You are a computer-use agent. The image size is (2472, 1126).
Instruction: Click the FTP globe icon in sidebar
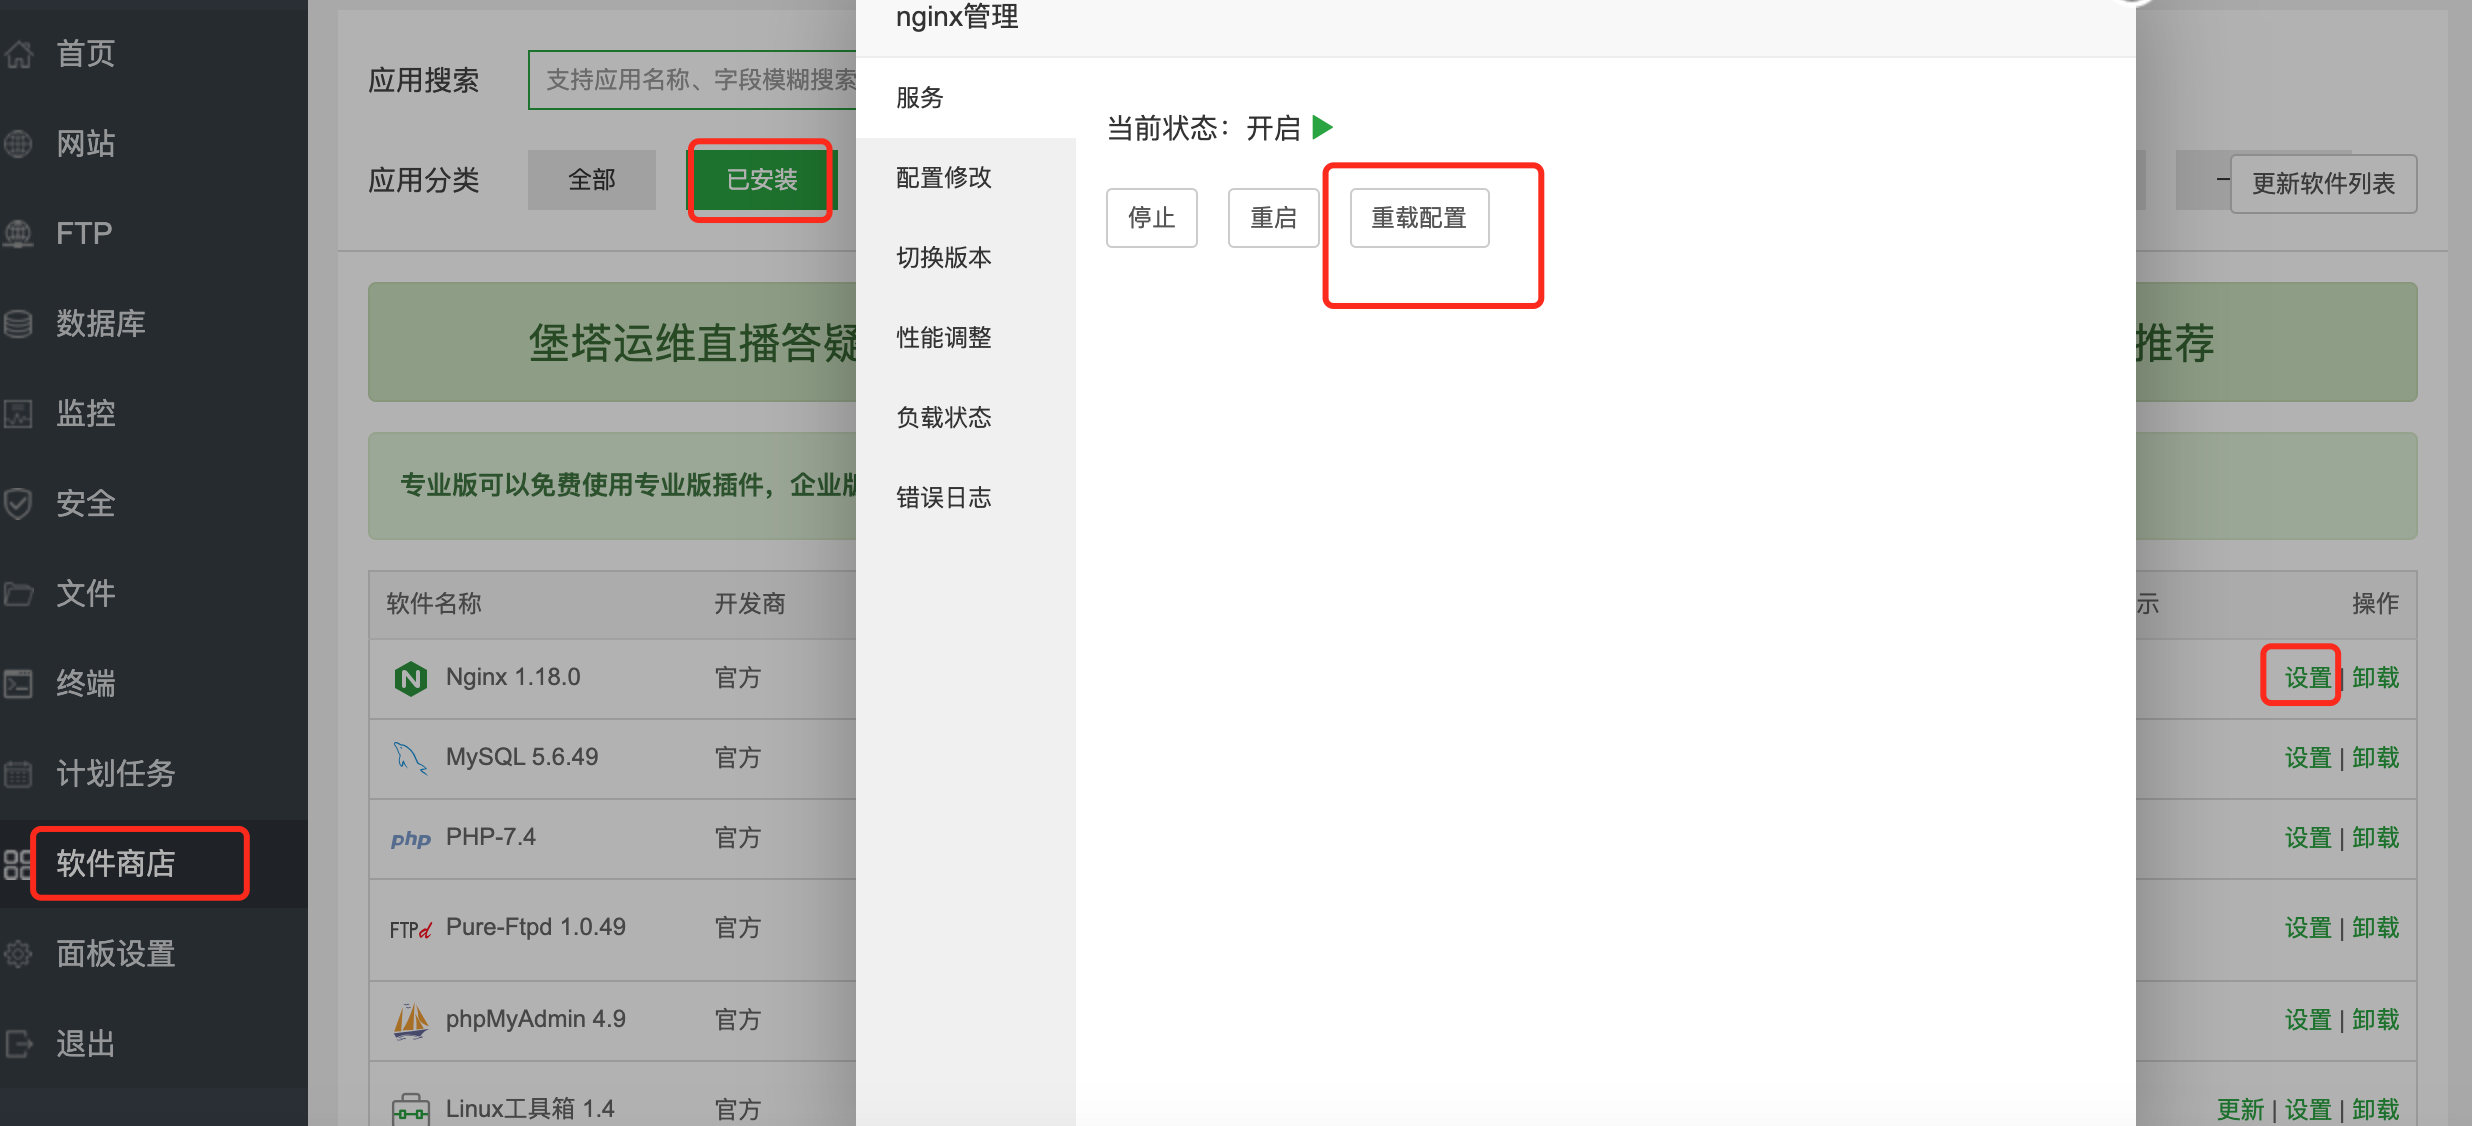pos(18,234)
